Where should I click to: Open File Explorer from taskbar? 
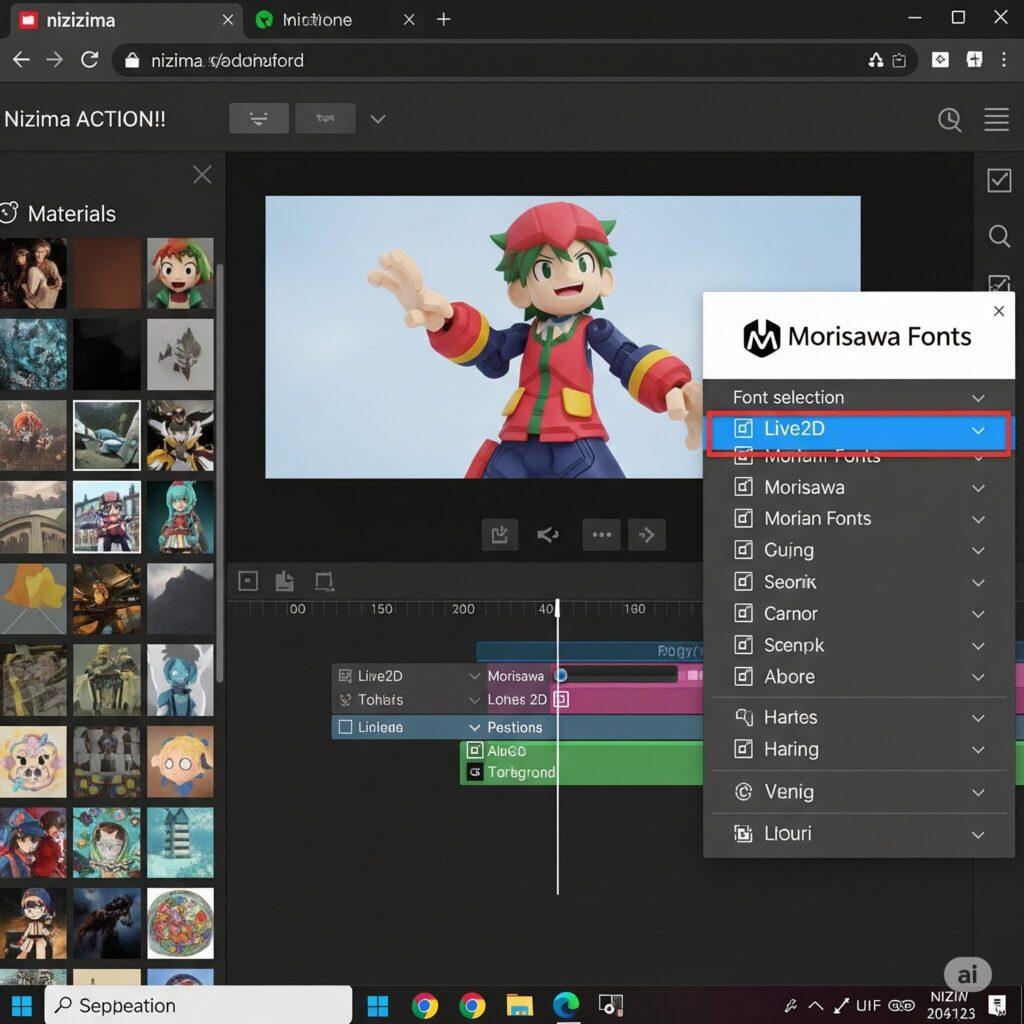519,1006
